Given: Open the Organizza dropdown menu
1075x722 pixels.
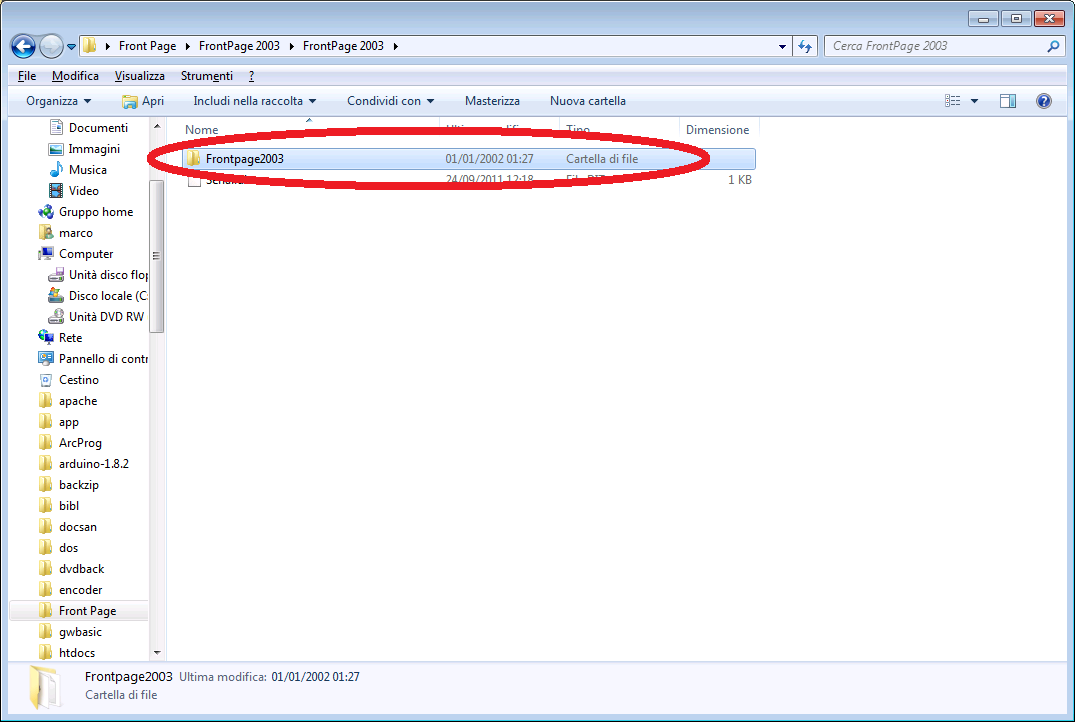Looking at the screenshot, I should [x=58, y=101].
